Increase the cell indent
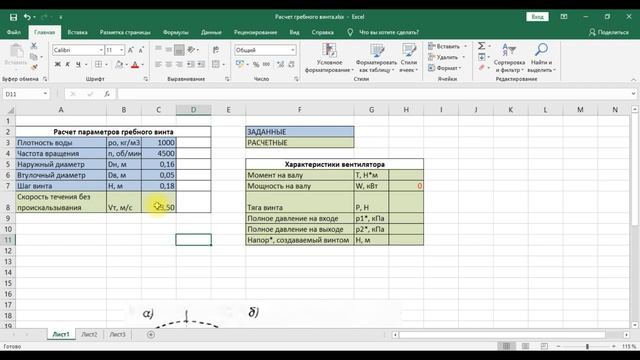 (201, 64)
